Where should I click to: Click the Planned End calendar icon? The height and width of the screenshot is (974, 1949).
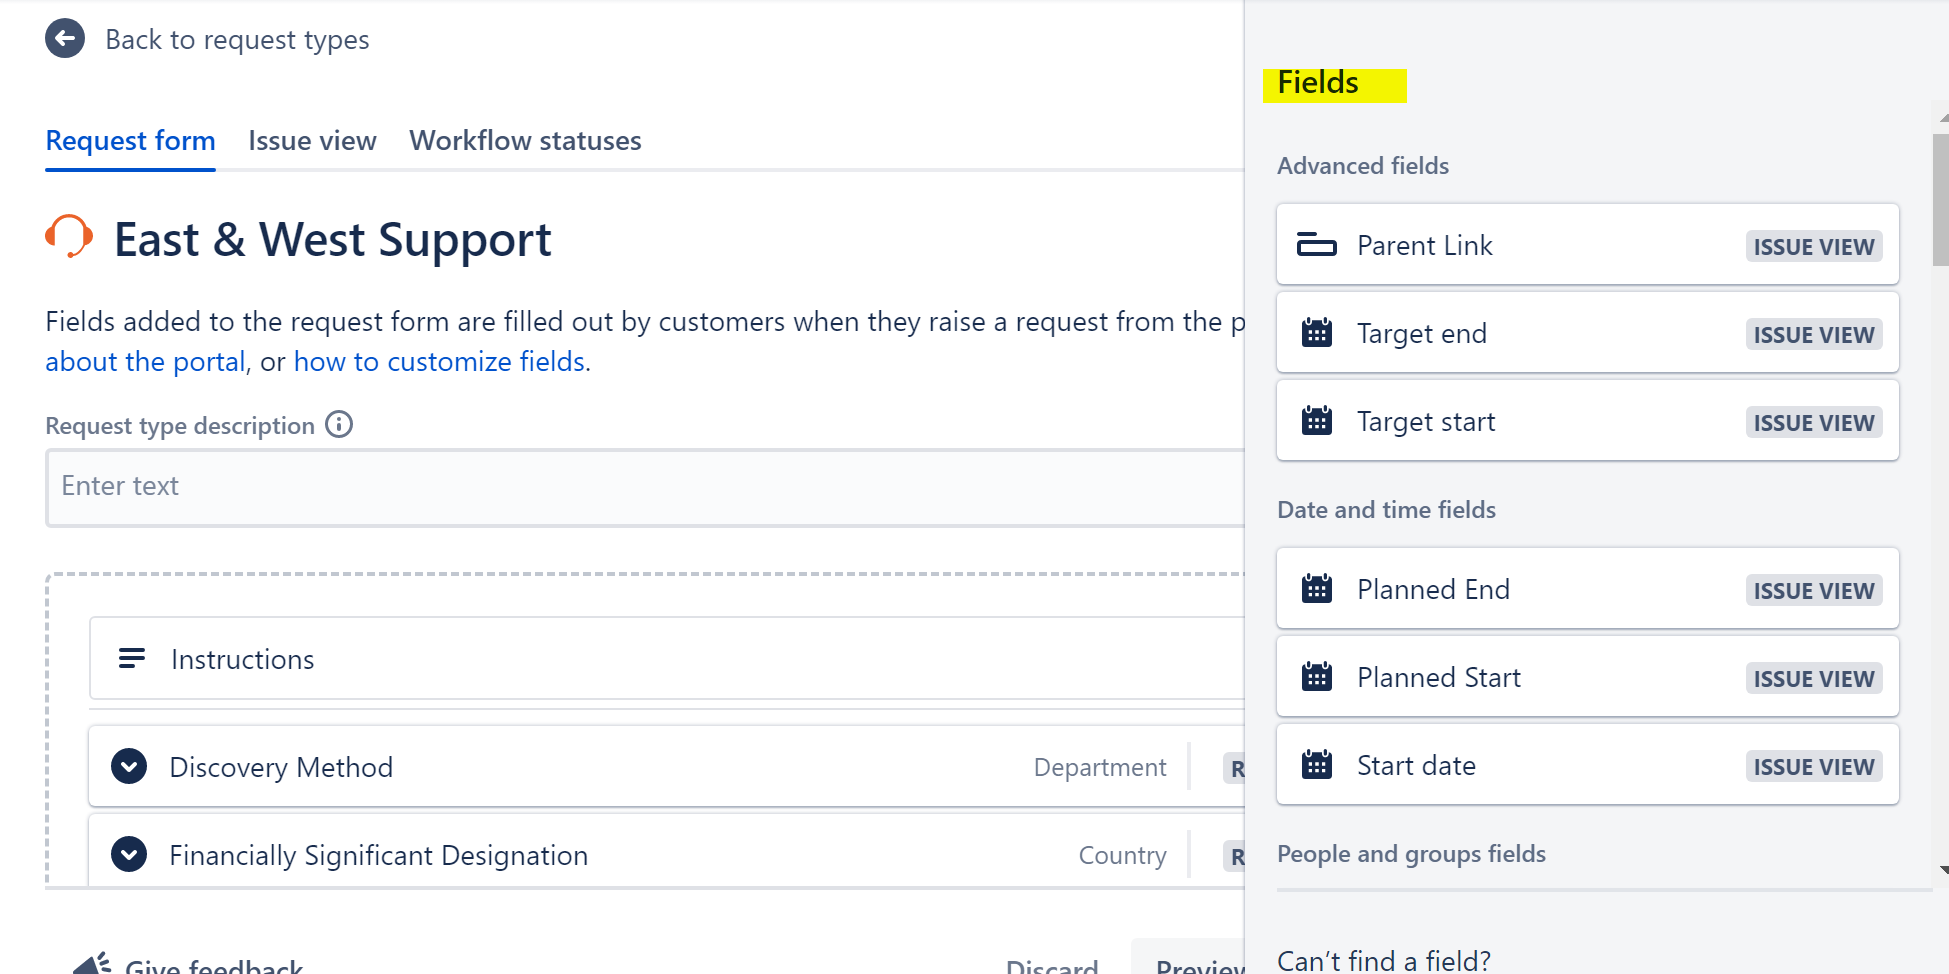point(1317,589)
